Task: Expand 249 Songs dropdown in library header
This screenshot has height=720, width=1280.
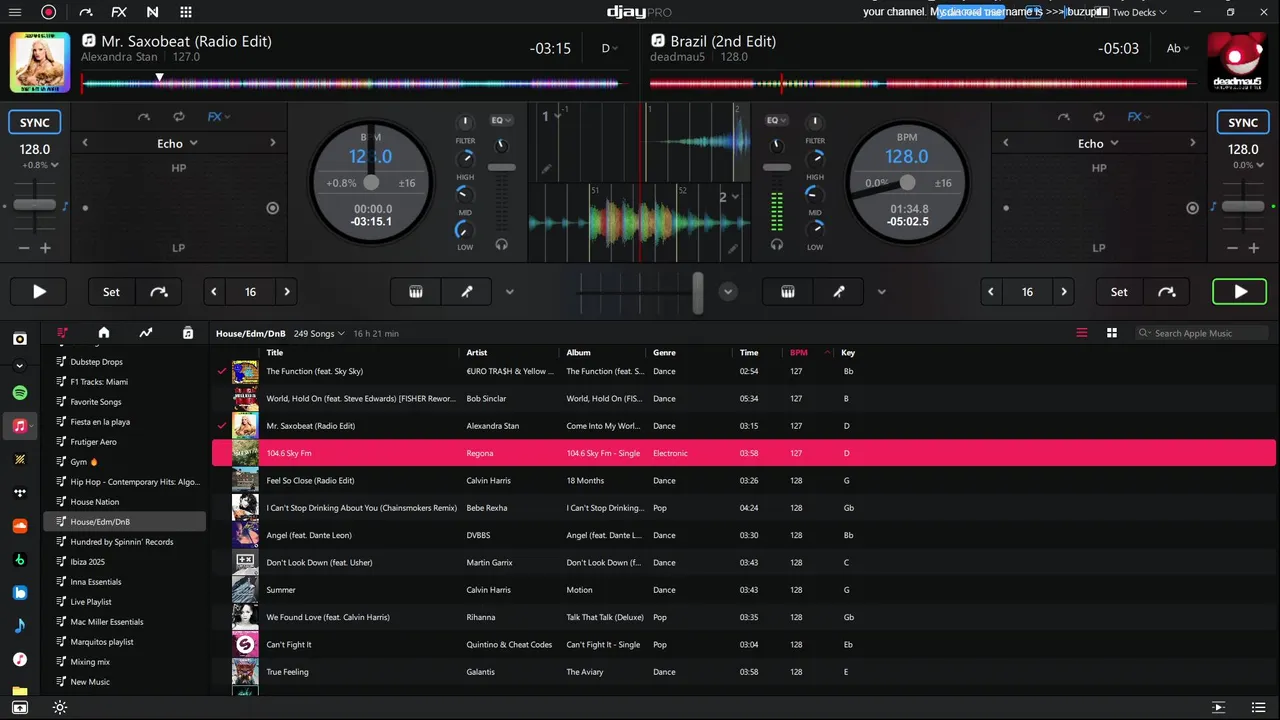Action: (318, 333)
